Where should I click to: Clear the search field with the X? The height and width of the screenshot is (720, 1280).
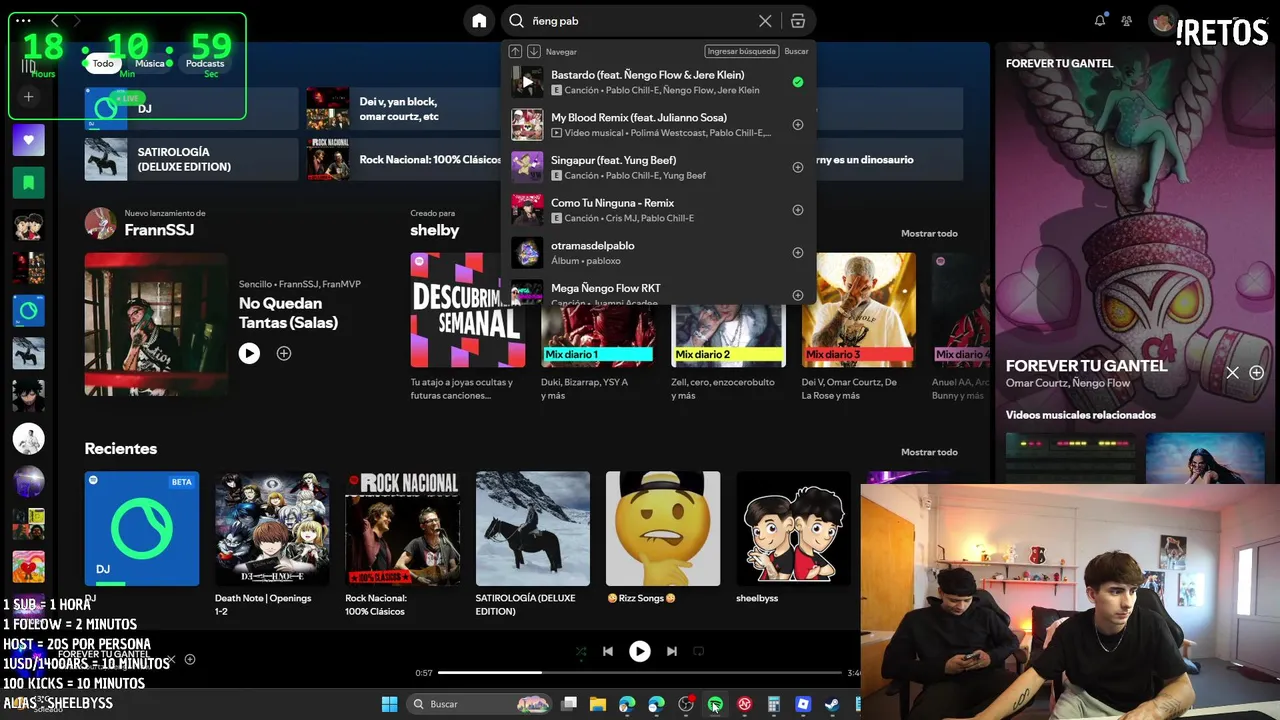pos(765,21)
